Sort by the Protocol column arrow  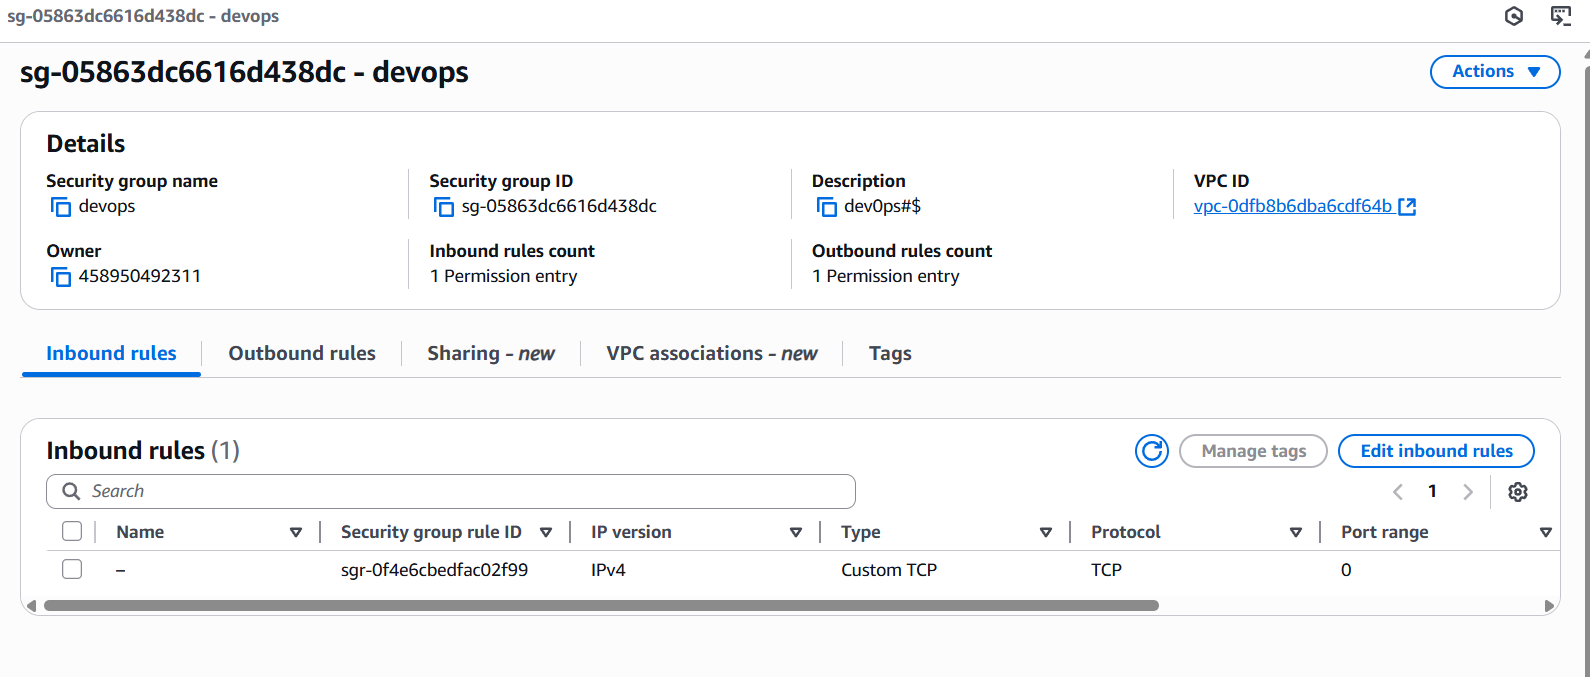1296,533
